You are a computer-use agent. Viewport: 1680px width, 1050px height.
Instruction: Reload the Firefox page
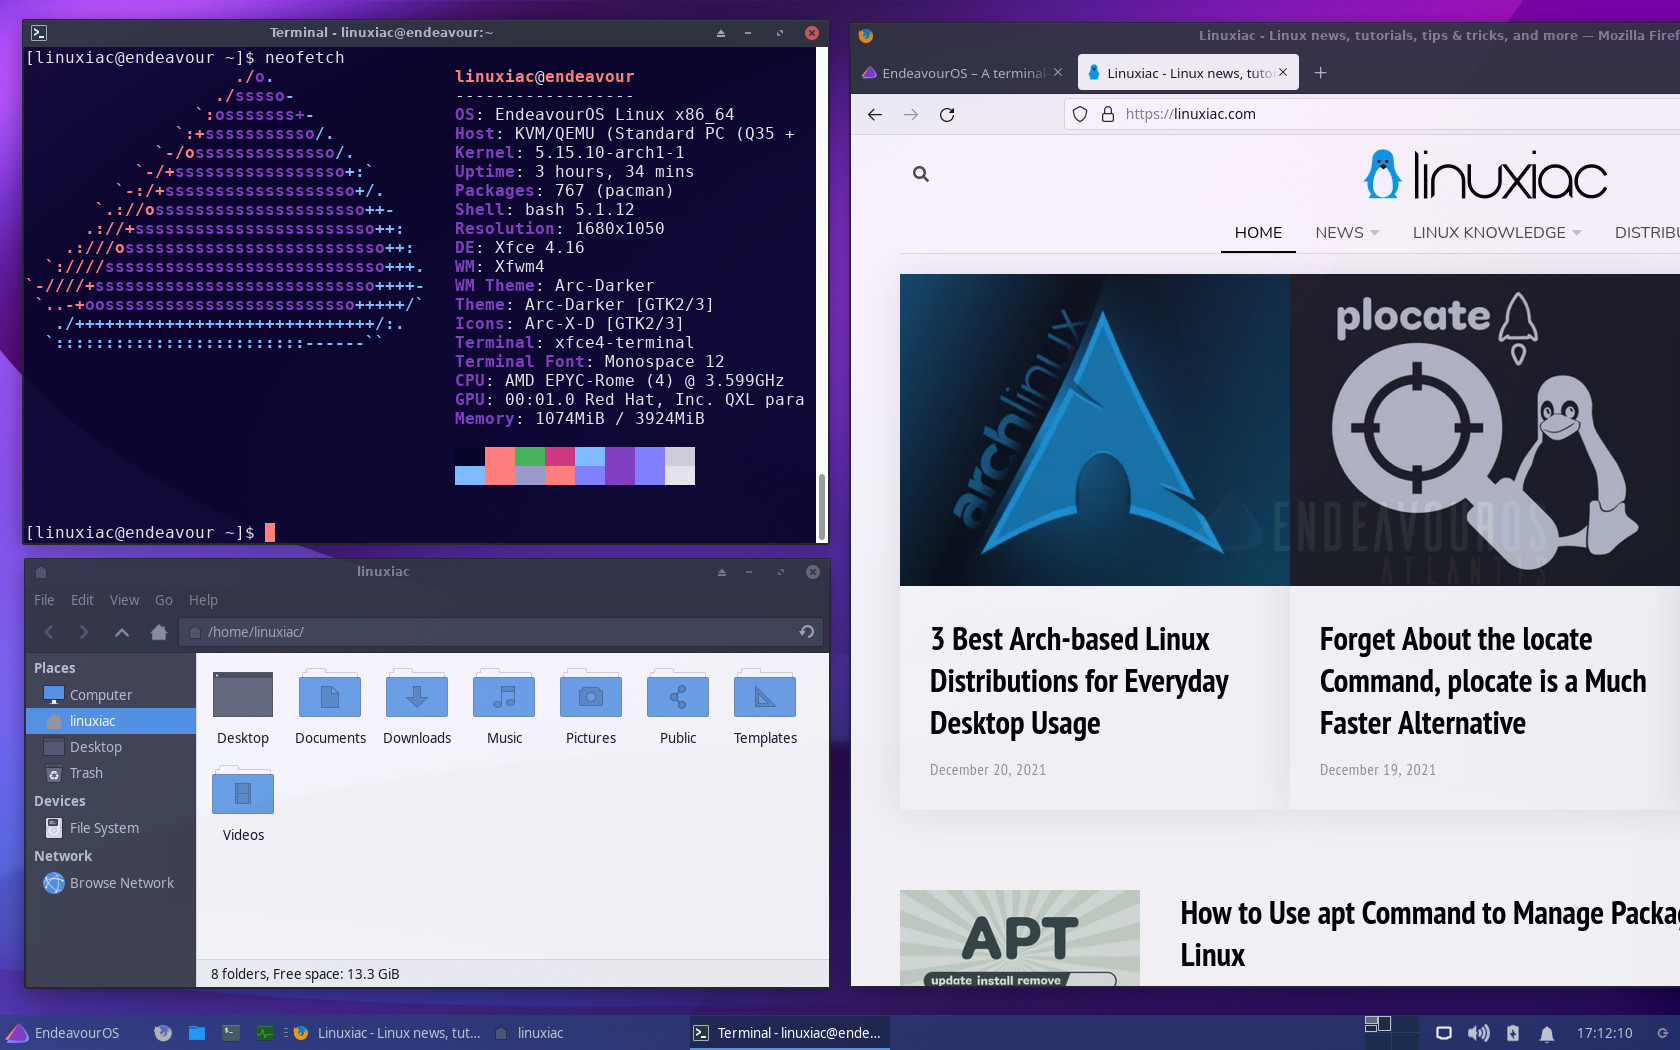click(x=947, y=114)
